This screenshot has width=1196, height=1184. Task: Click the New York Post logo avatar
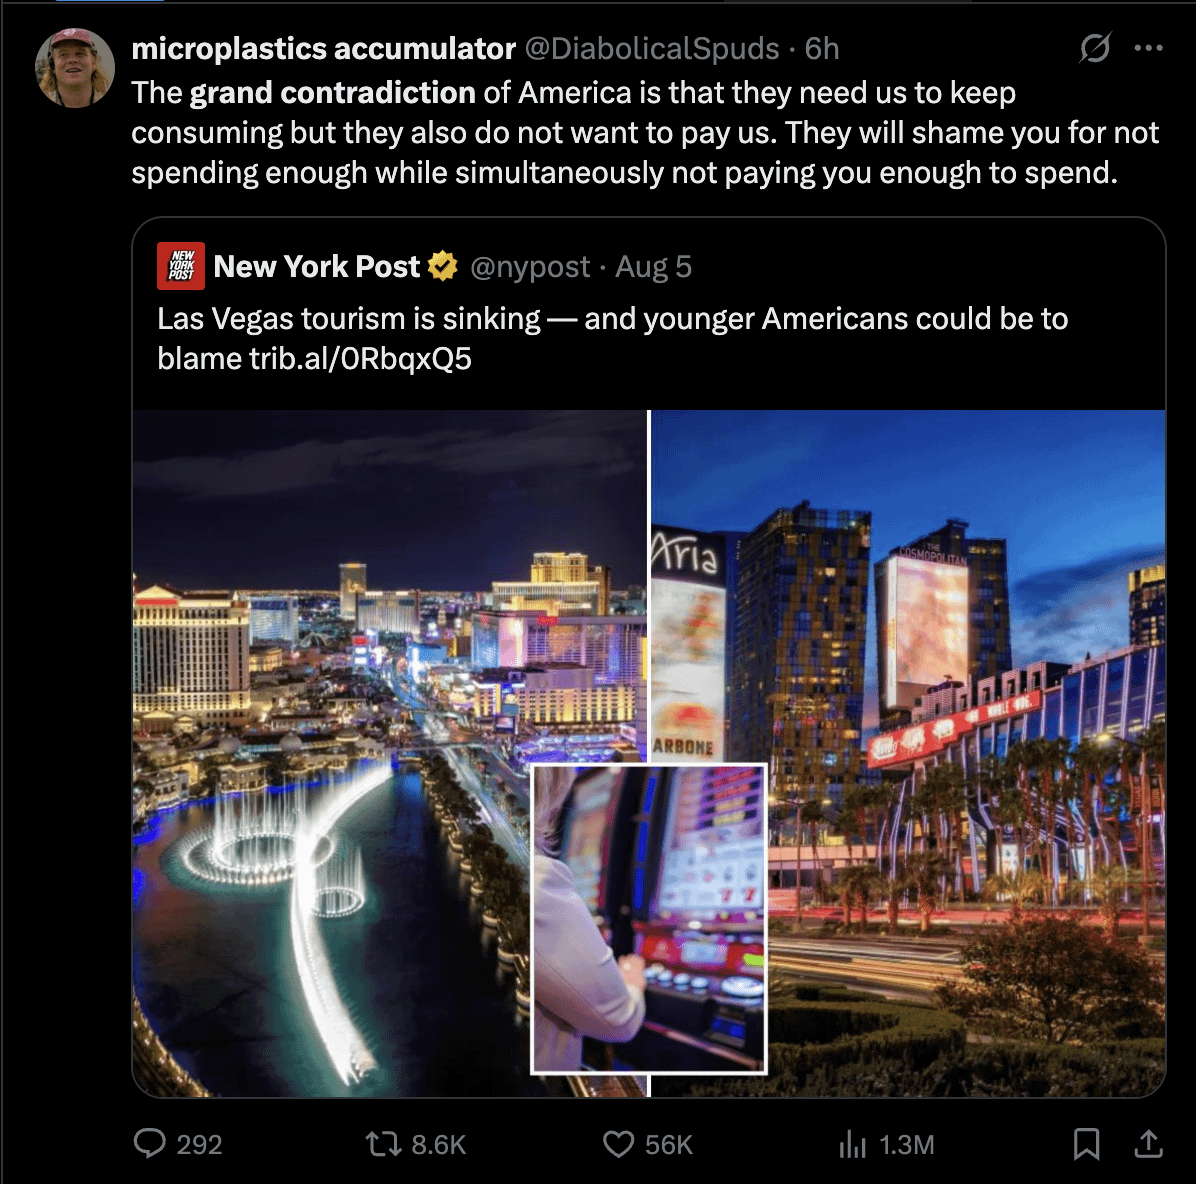(x=181, y=266)
